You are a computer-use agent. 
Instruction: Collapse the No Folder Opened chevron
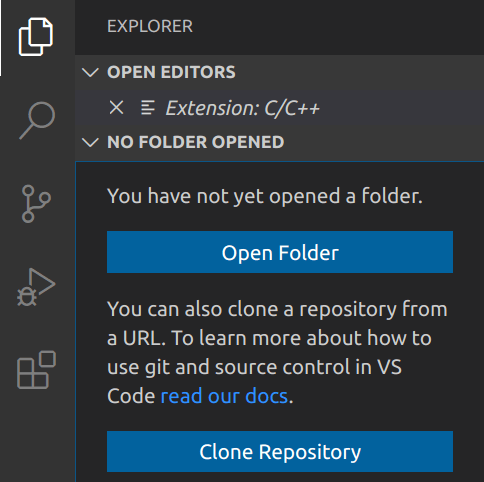click(90, 142)
